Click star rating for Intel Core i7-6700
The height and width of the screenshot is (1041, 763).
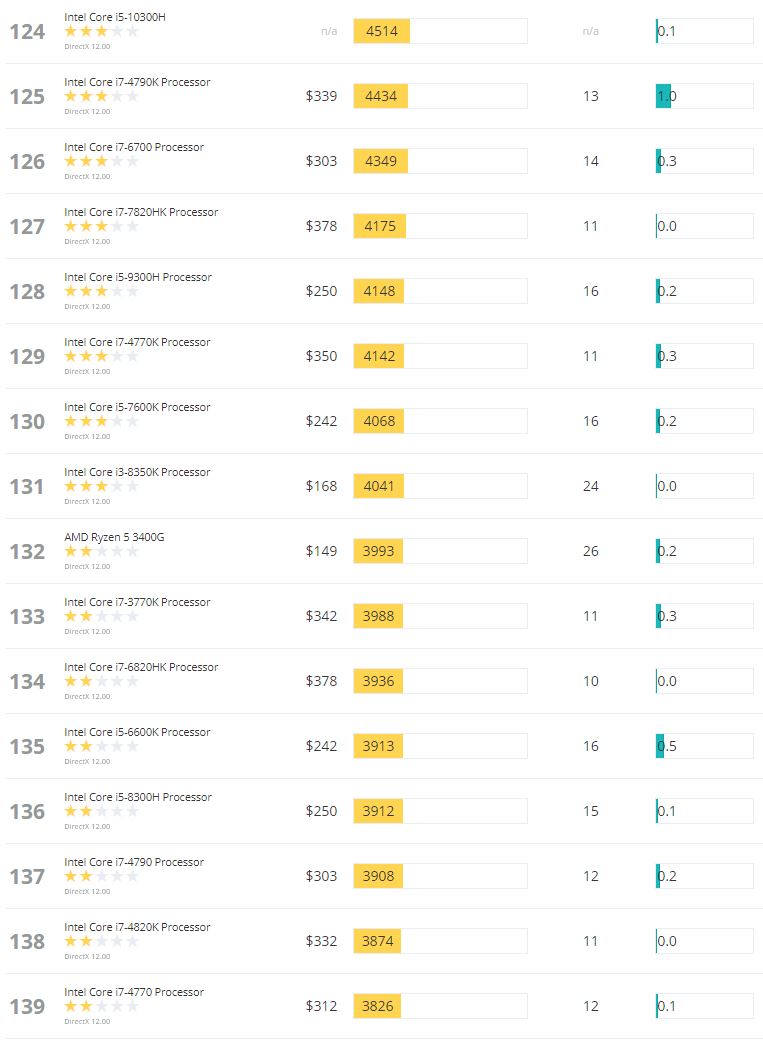(x=101, y=161)
